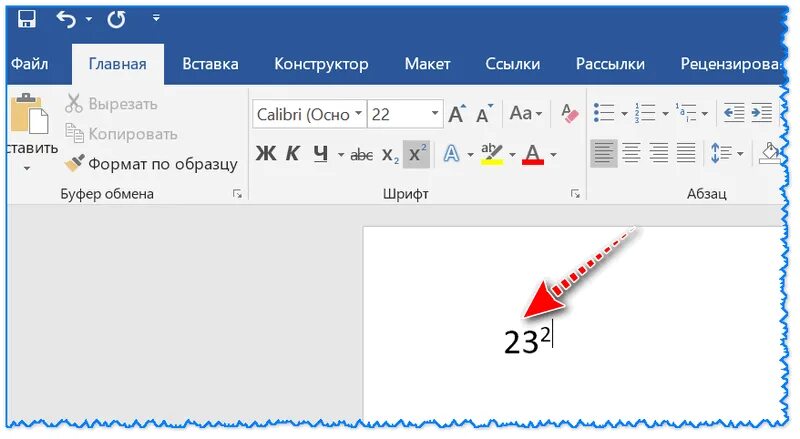Expand the font name dropdown arrow
800x439 pixels.
[x=359, y=113]
